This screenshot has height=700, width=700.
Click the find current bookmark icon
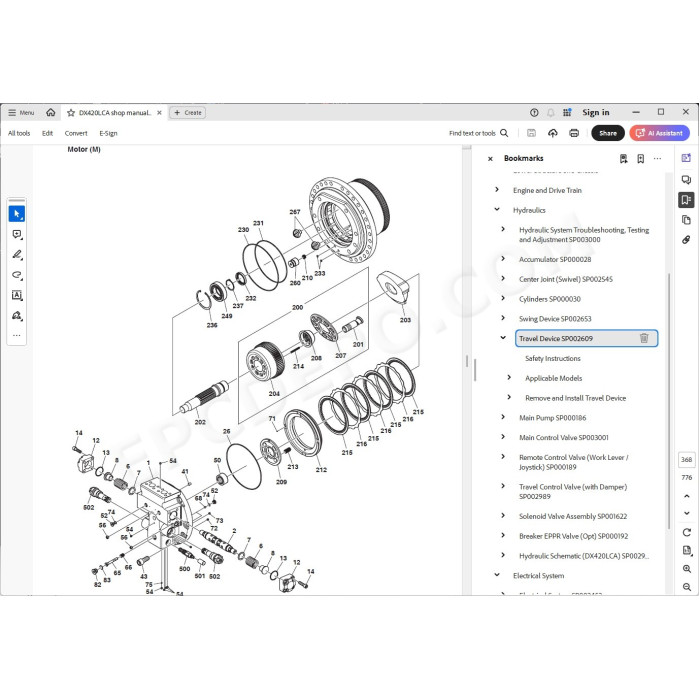(x=624, y=158)
